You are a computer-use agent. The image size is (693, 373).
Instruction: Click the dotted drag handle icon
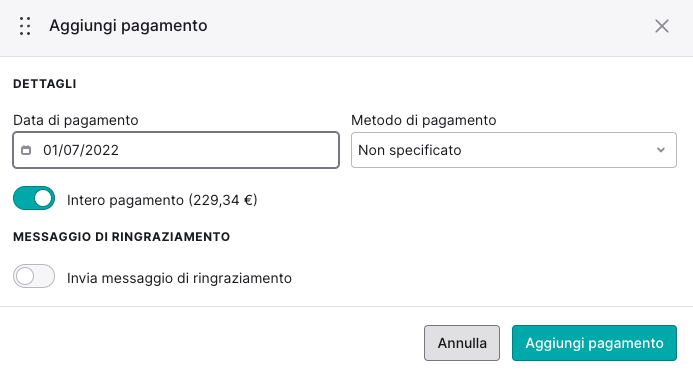pos(25,26)
